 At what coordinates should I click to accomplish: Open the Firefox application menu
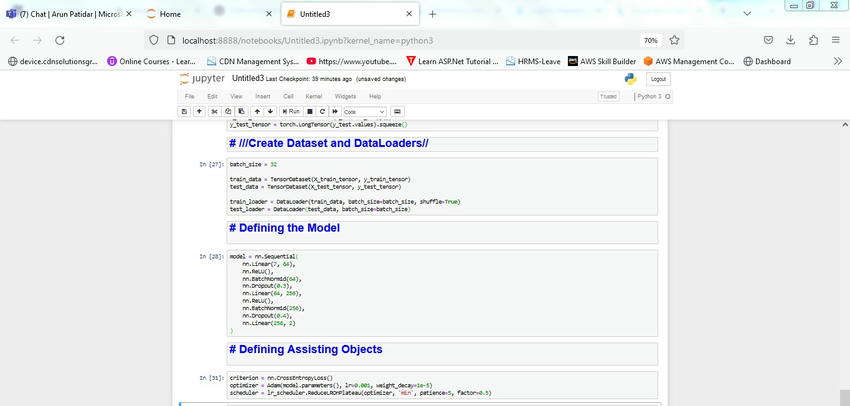pyautogui.click(x=835, y=40)
